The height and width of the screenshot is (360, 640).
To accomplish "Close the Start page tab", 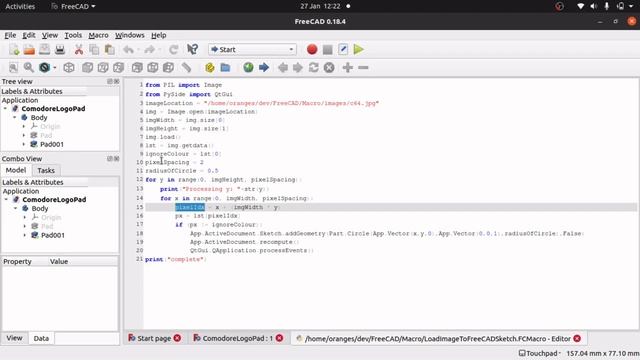I will [x=177, y=338].
